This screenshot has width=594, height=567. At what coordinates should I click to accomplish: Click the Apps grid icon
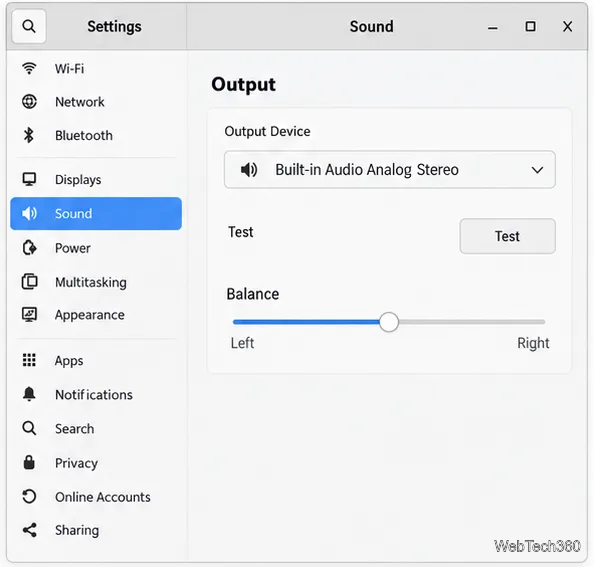29,360
